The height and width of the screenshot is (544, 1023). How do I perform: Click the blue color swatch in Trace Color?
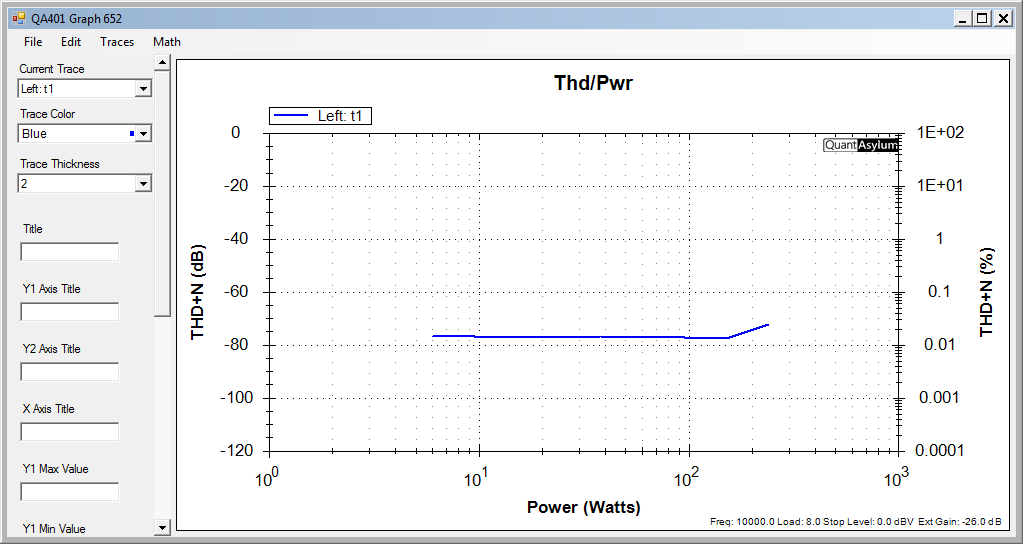coord(132,134)
